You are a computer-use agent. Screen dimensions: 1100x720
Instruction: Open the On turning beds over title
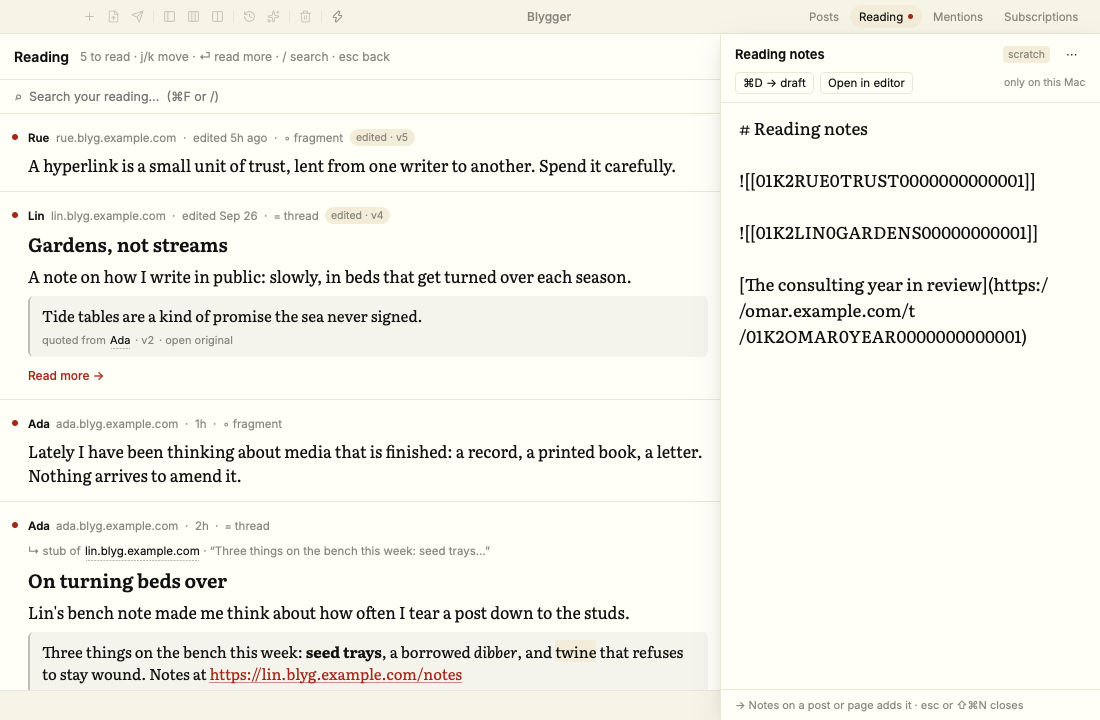pyautogui.click(x=127, y=582)
